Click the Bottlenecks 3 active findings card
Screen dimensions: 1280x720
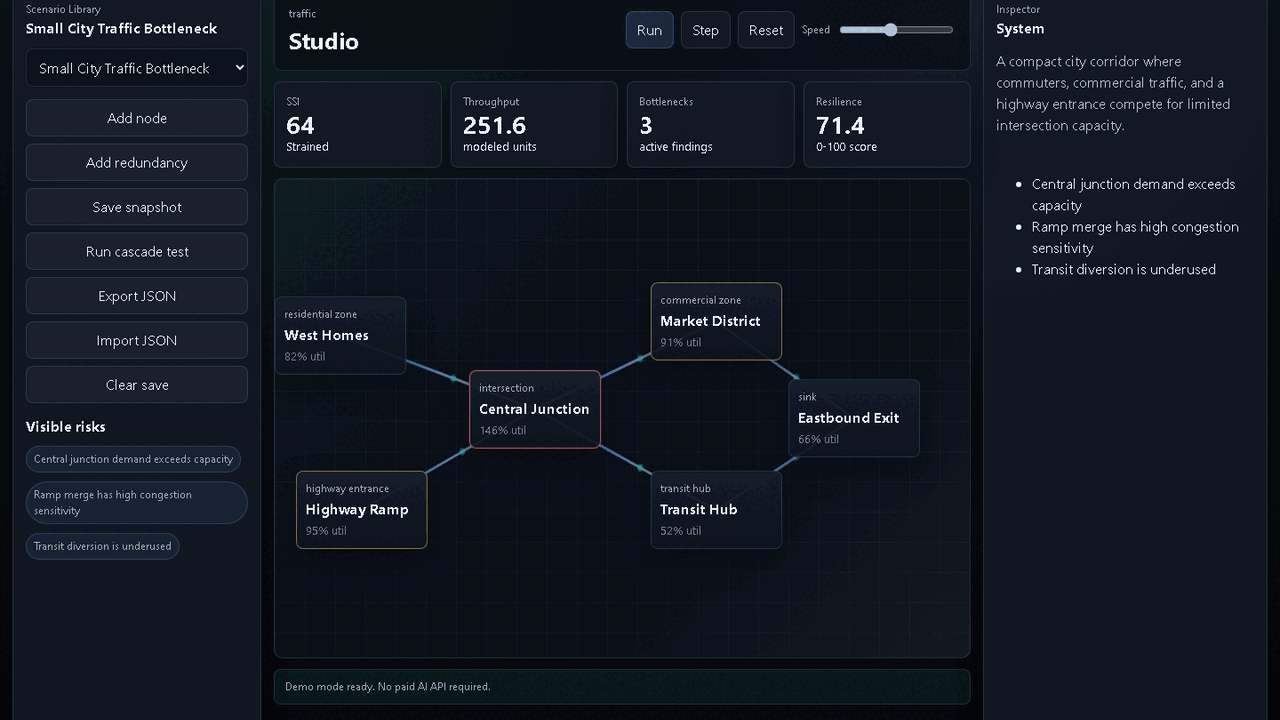pos(710,124)
